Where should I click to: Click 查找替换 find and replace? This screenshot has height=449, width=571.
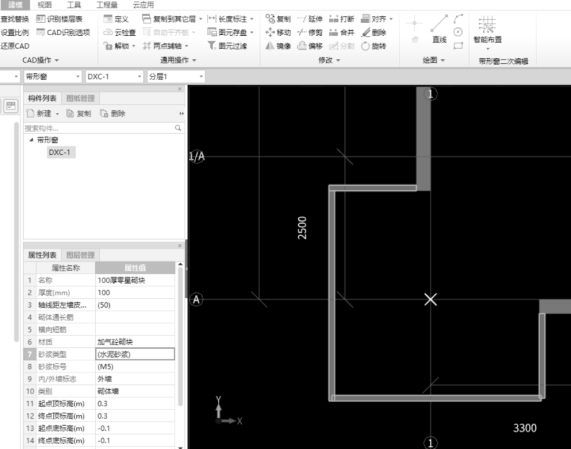pos(15,19)
